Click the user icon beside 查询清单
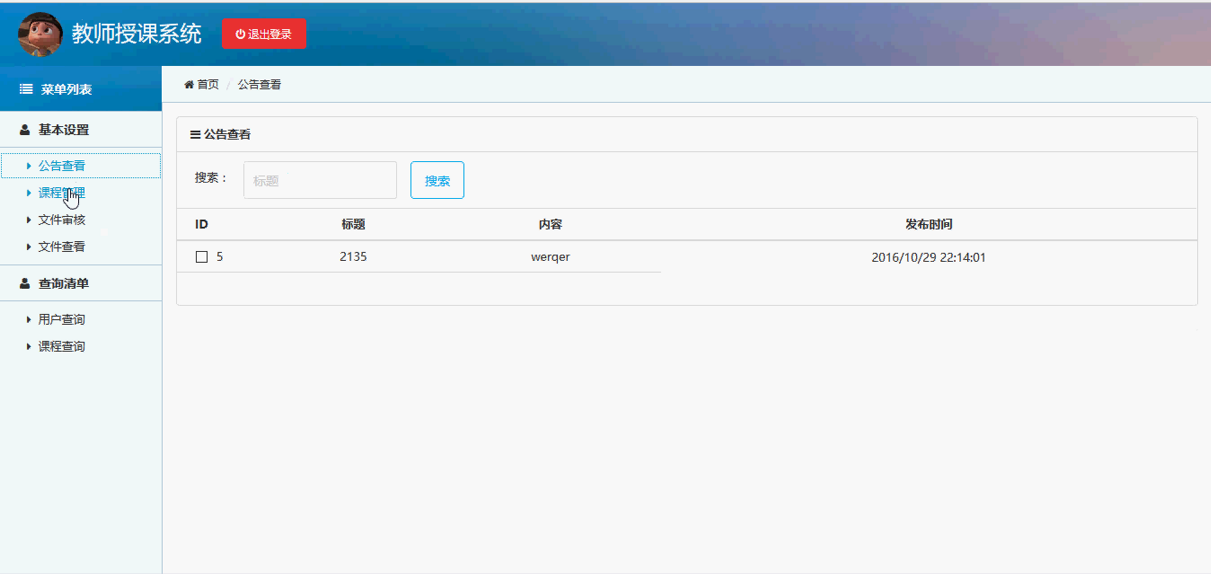Screen dimensions: 1211x574 [25, 284]
